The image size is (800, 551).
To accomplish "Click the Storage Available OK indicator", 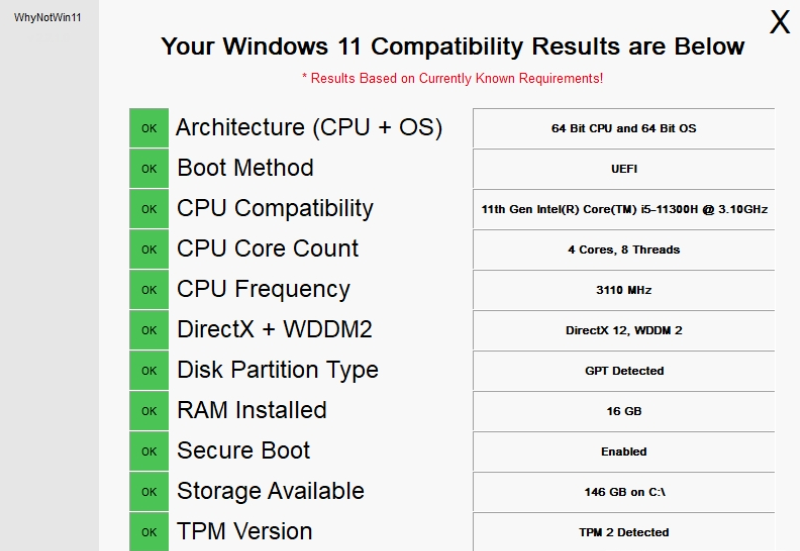I will [x=149, y=492].
